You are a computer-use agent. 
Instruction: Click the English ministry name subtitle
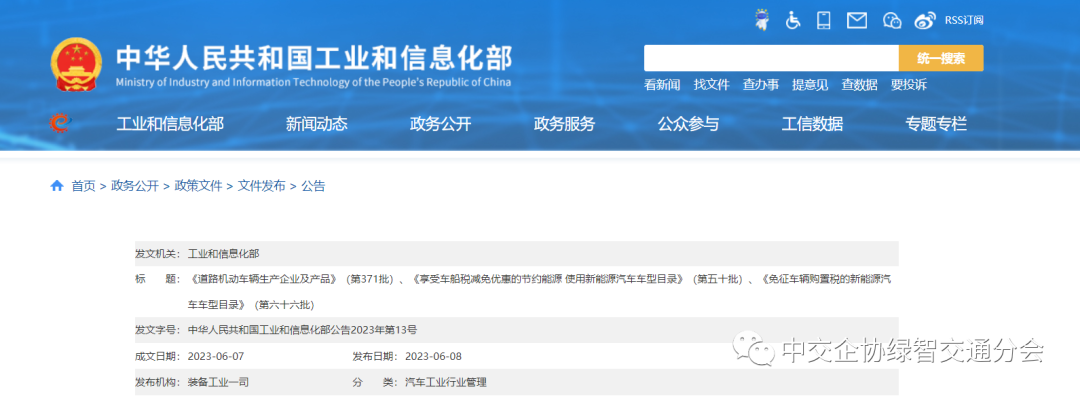tap(313, 83)
